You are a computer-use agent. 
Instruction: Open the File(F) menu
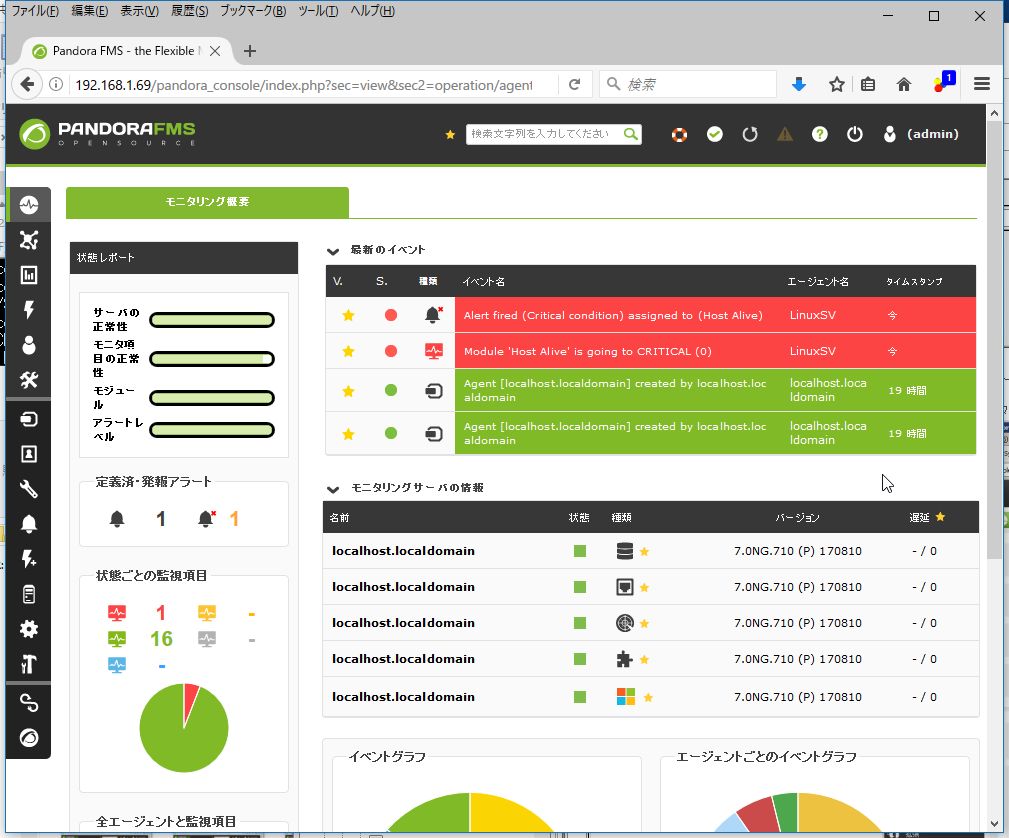[x=35, y=11]
